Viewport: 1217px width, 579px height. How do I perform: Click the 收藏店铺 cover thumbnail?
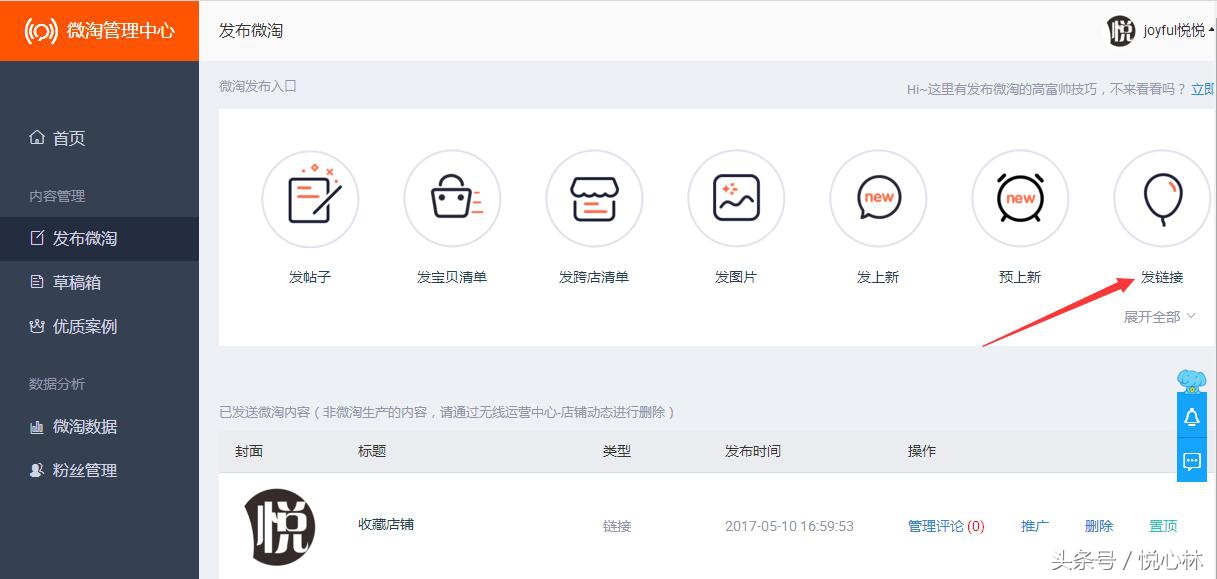pyautogui.click(x=279, y=527)
